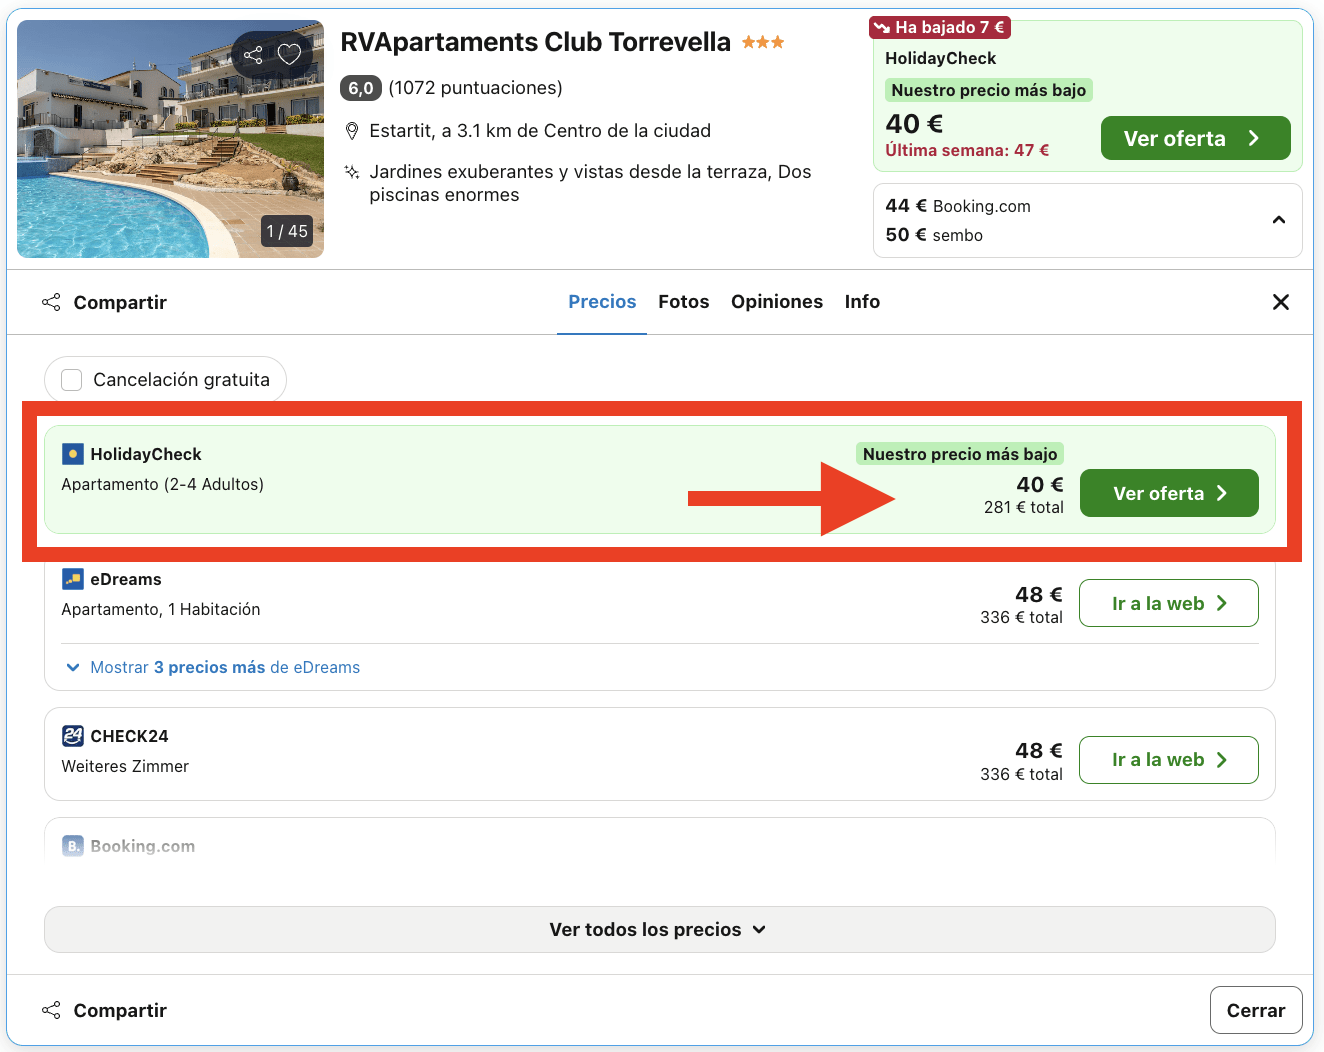Click the hotel photo thumbnail showing 1/45
The height and width of the screenshot is (1052, 1324).
tap(170, 138)
